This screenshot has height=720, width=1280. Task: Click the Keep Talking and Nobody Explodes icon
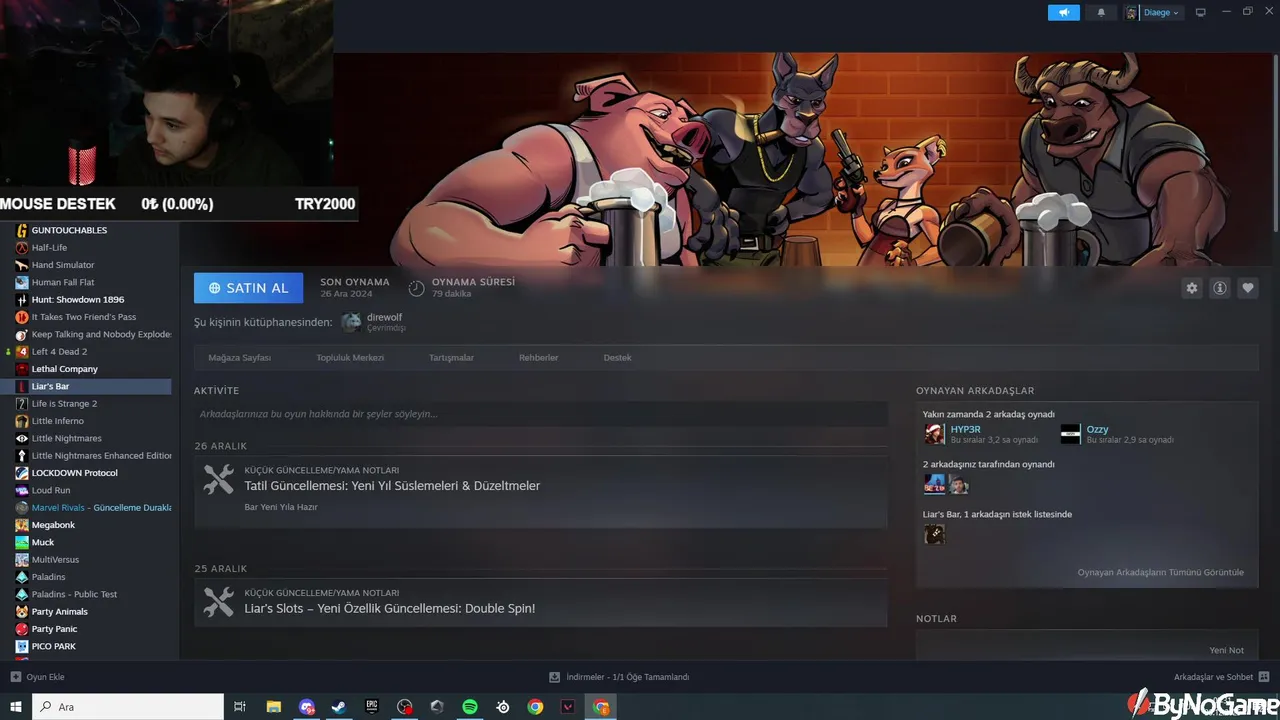tap(22, 334)
